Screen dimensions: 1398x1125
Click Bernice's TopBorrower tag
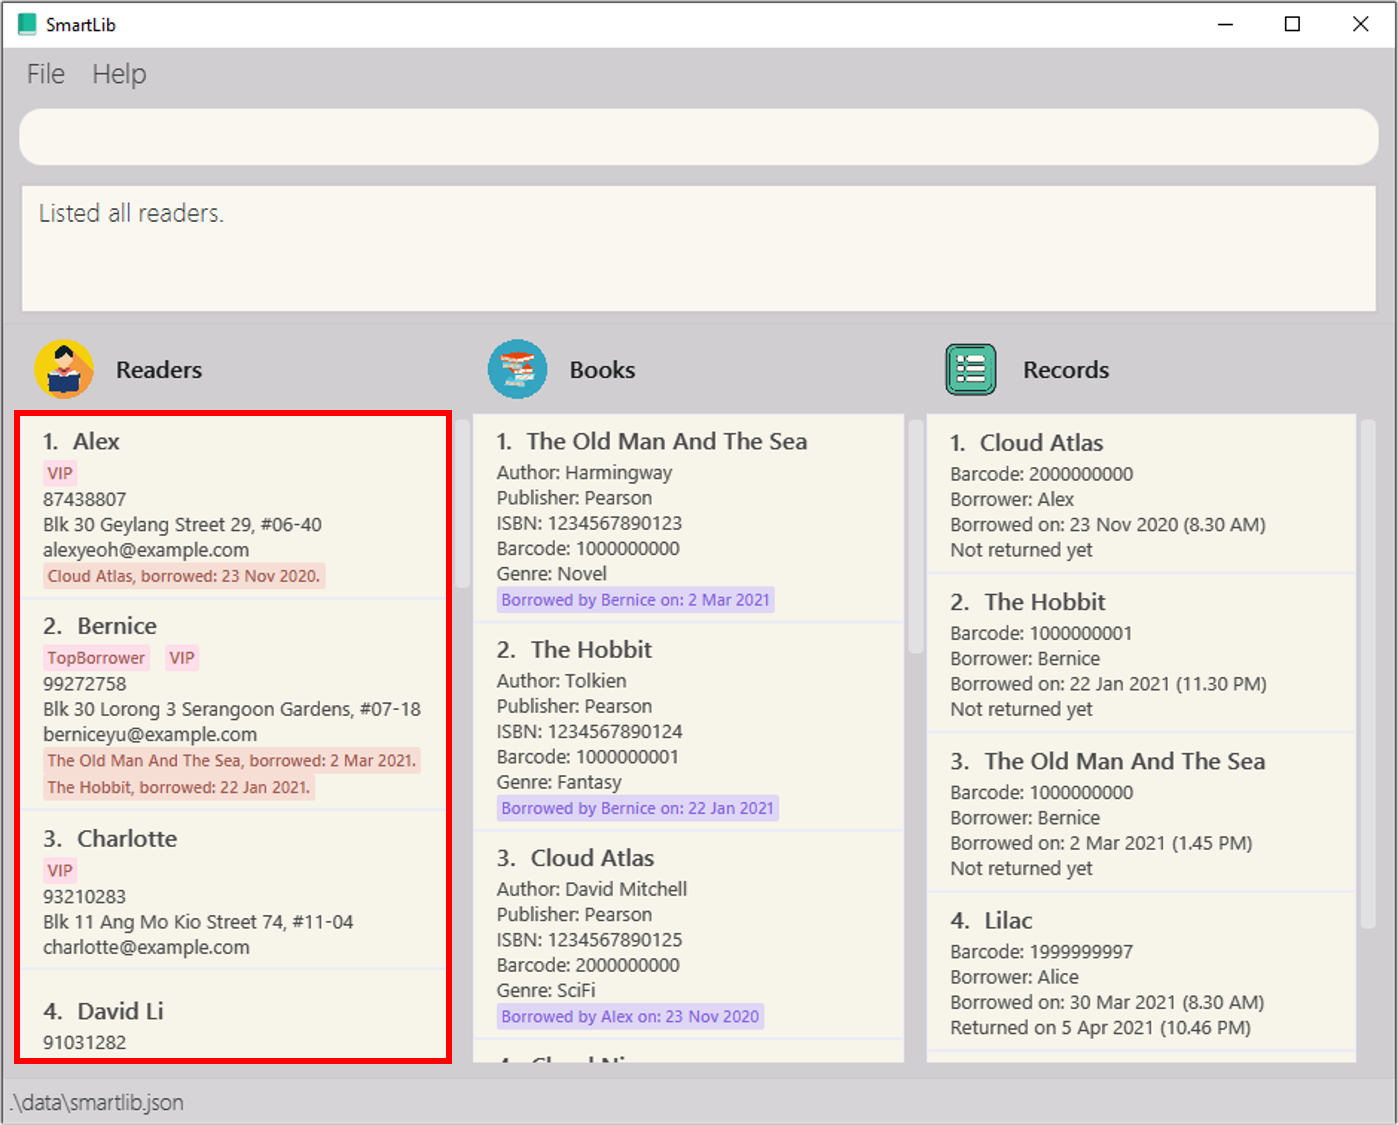pyautogui.click(x=96, y=658)
